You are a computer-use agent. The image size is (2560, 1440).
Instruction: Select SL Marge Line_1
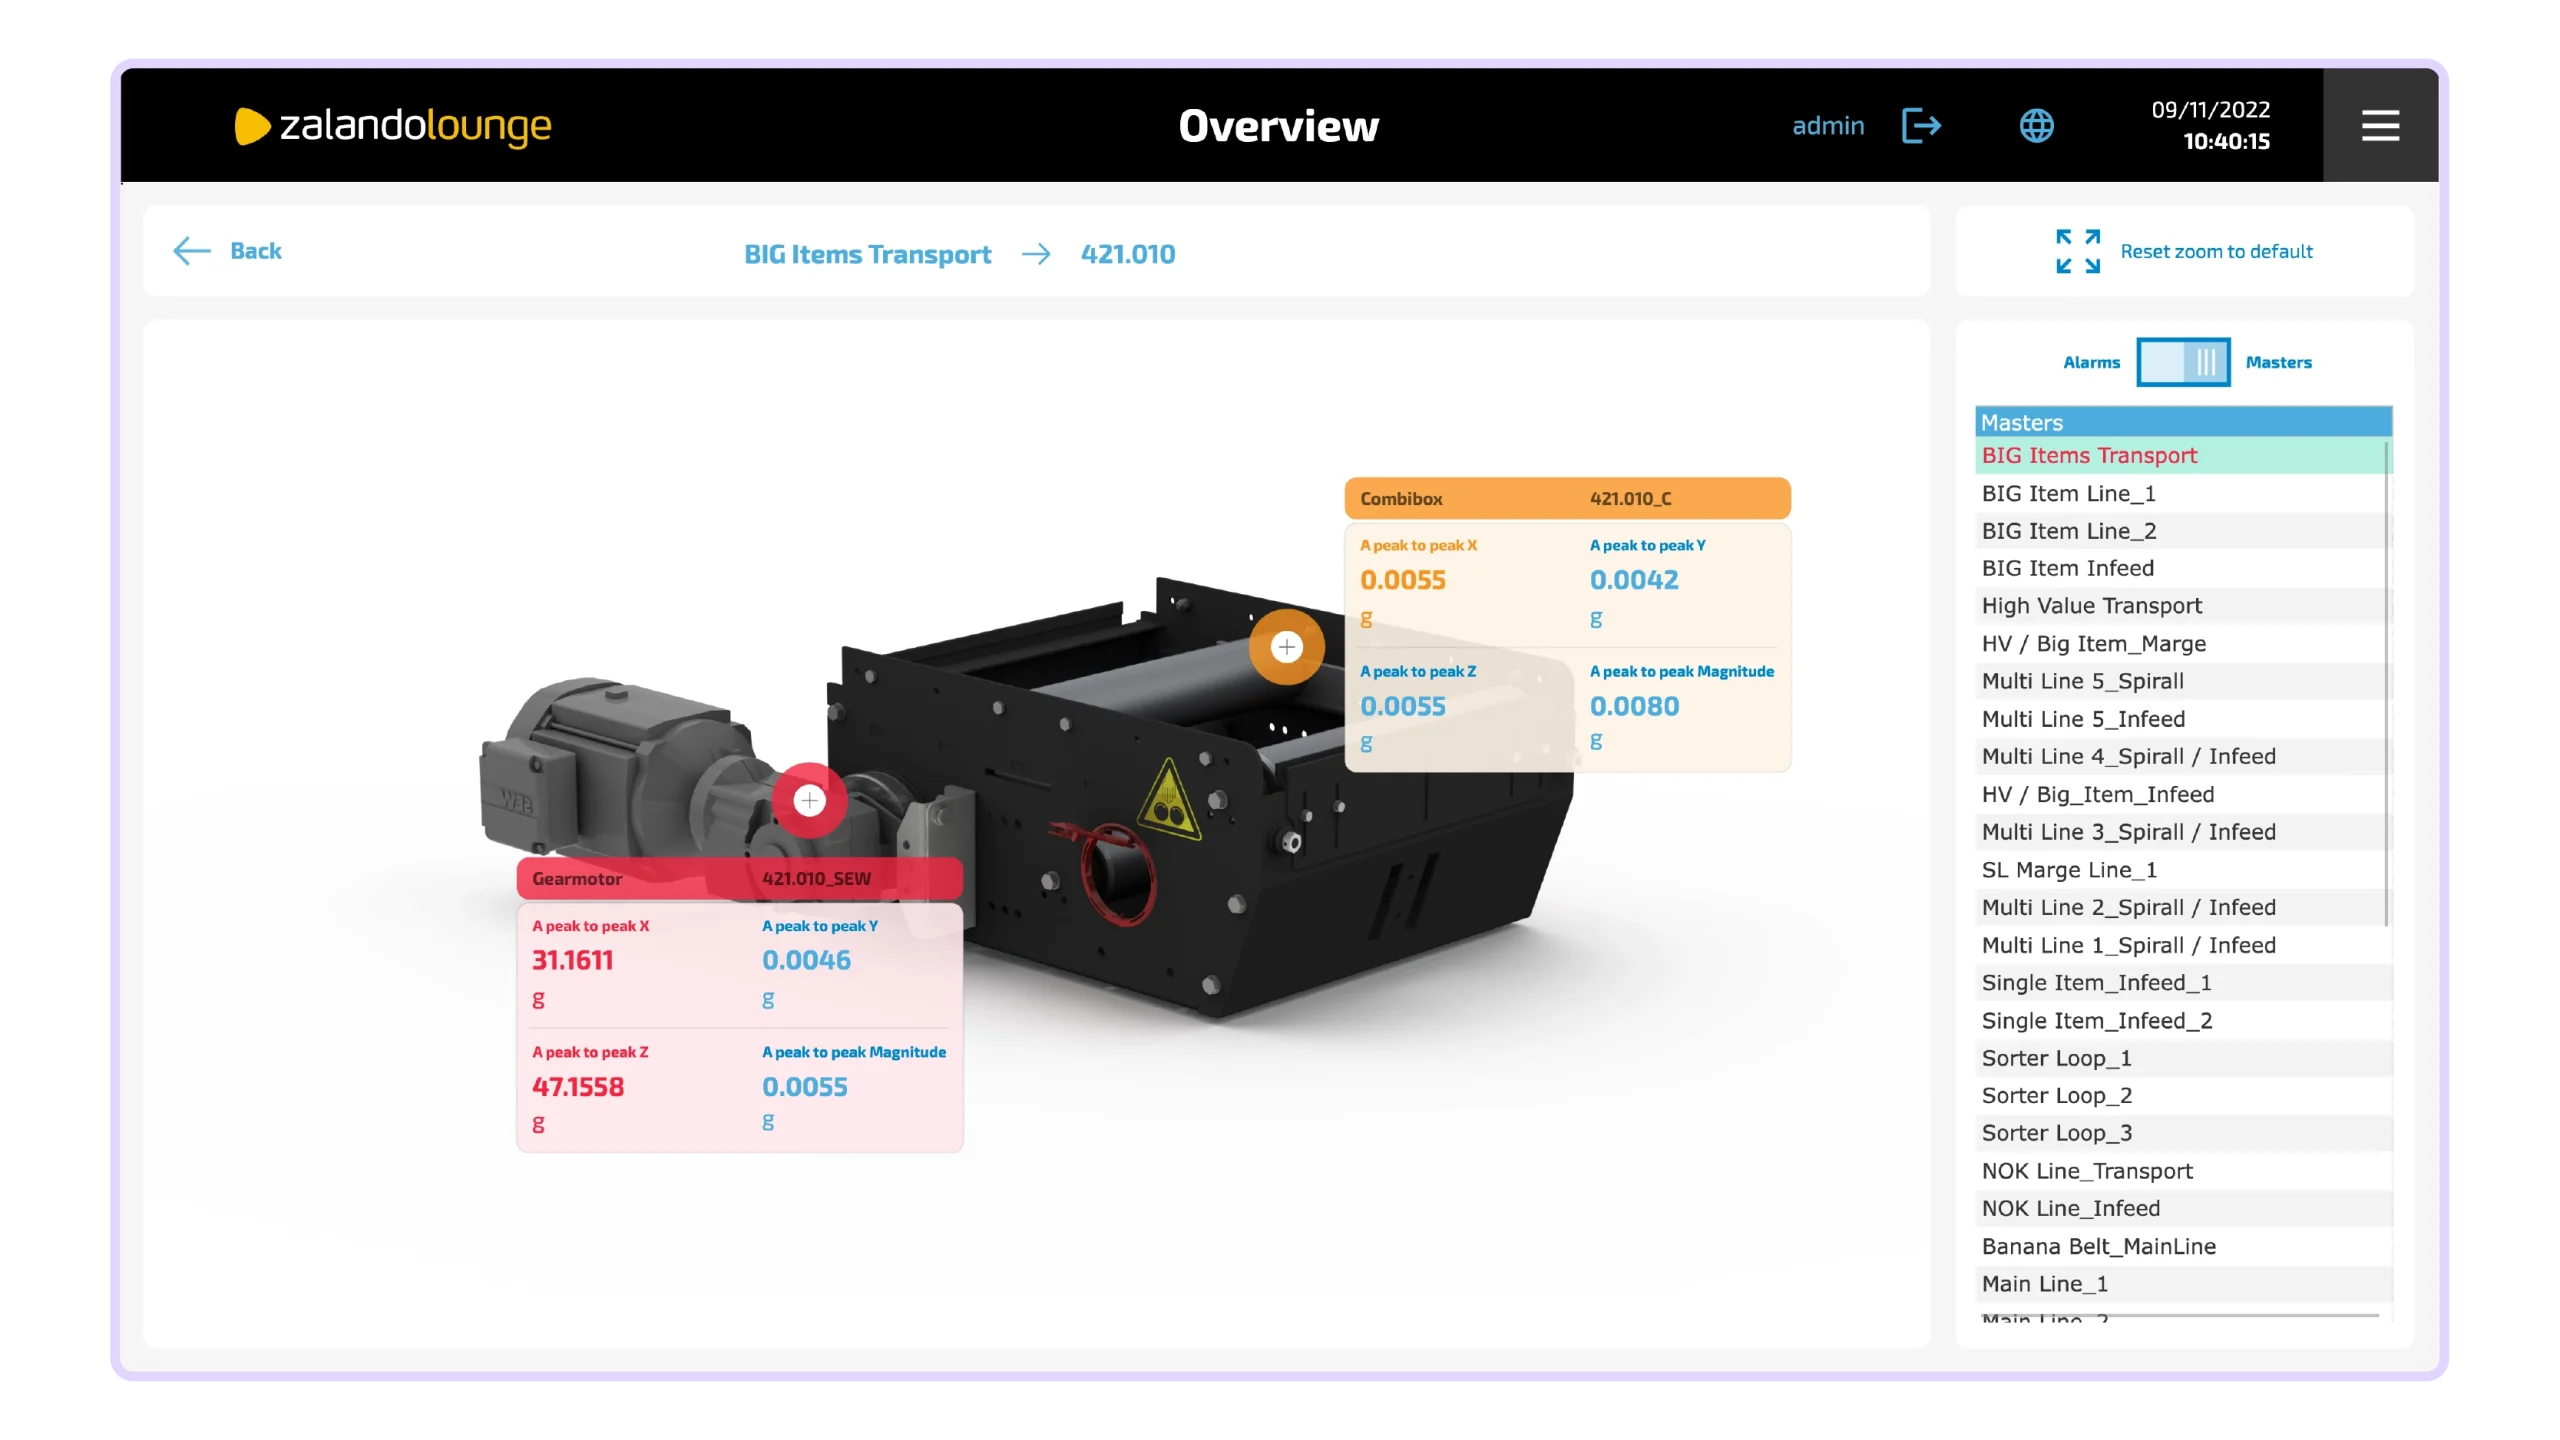[2181, 870]
